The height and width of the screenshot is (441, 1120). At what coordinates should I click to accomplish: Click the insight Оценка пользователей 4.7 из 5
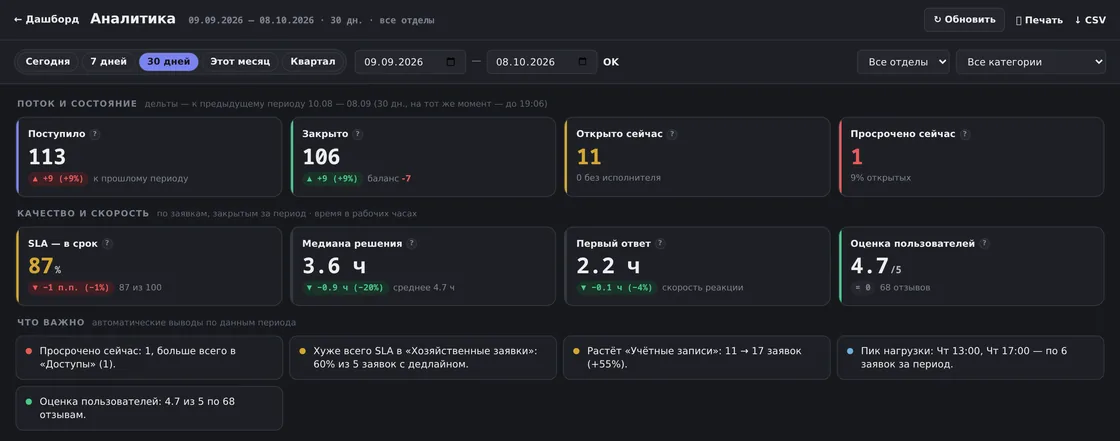tap(149, 408)
